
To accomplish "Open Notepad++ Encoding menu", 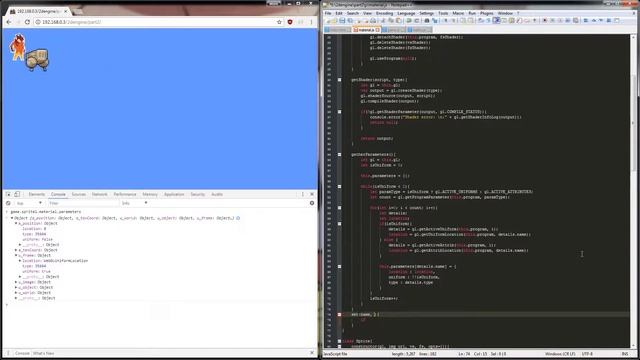I will pyautogui.click(x=384, y=13).
